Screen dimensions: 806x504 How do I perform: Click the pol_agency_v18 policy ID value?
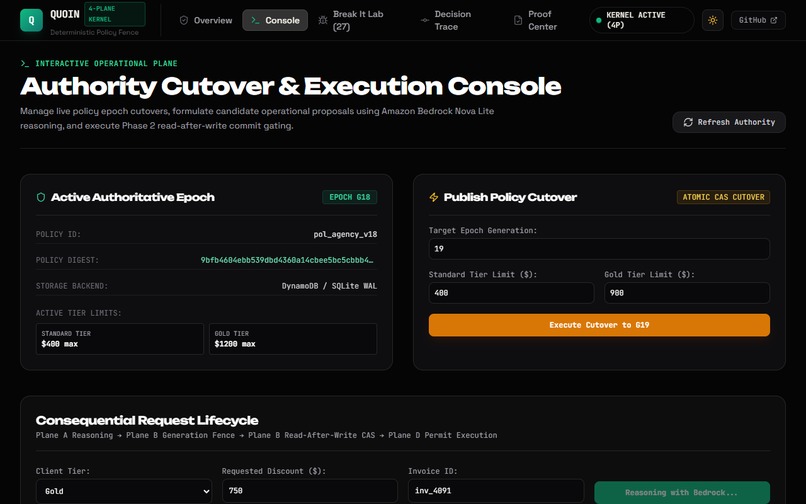pos(345,235)
